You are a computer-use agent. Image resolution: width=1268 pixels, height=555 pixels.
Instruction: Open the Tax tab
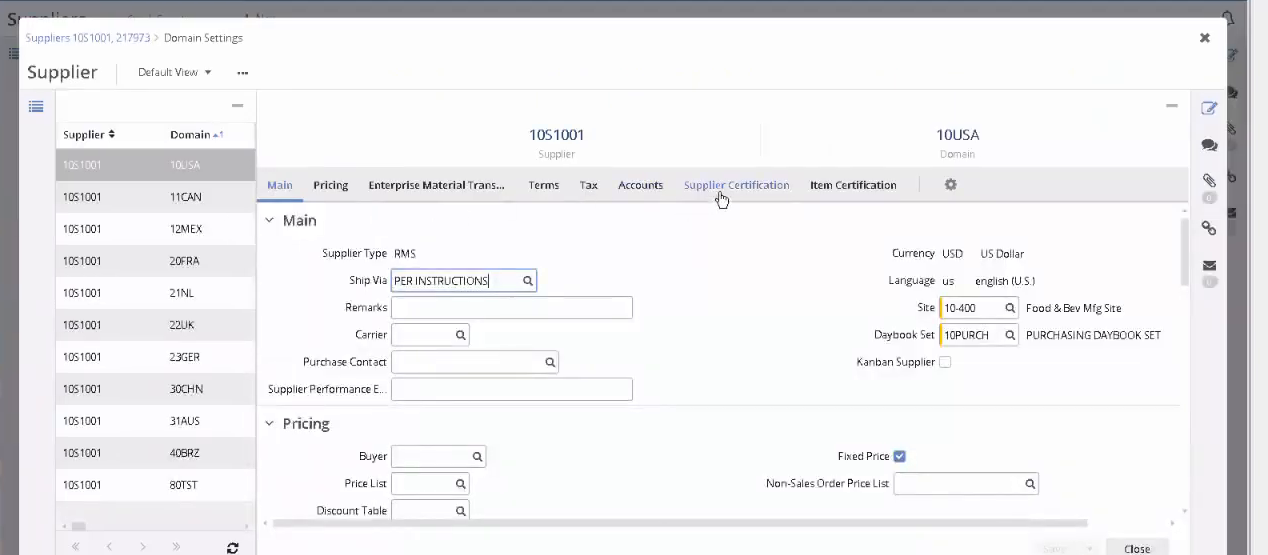pos(589,185)
